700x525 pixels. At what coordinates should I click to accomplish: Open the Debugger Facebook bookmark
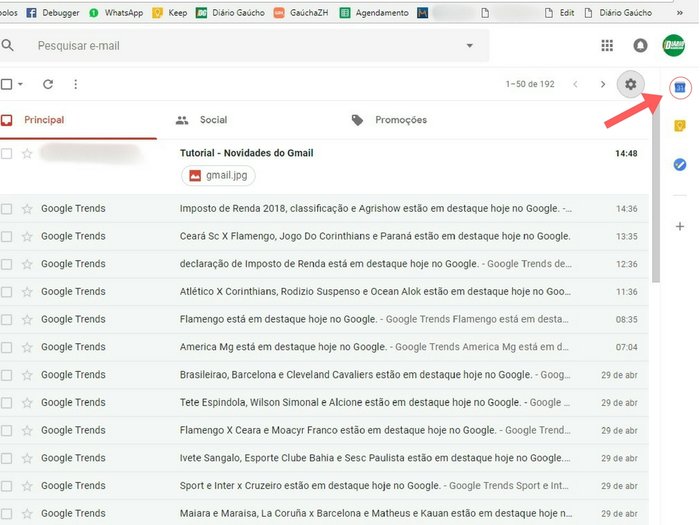tap(53, 13)
